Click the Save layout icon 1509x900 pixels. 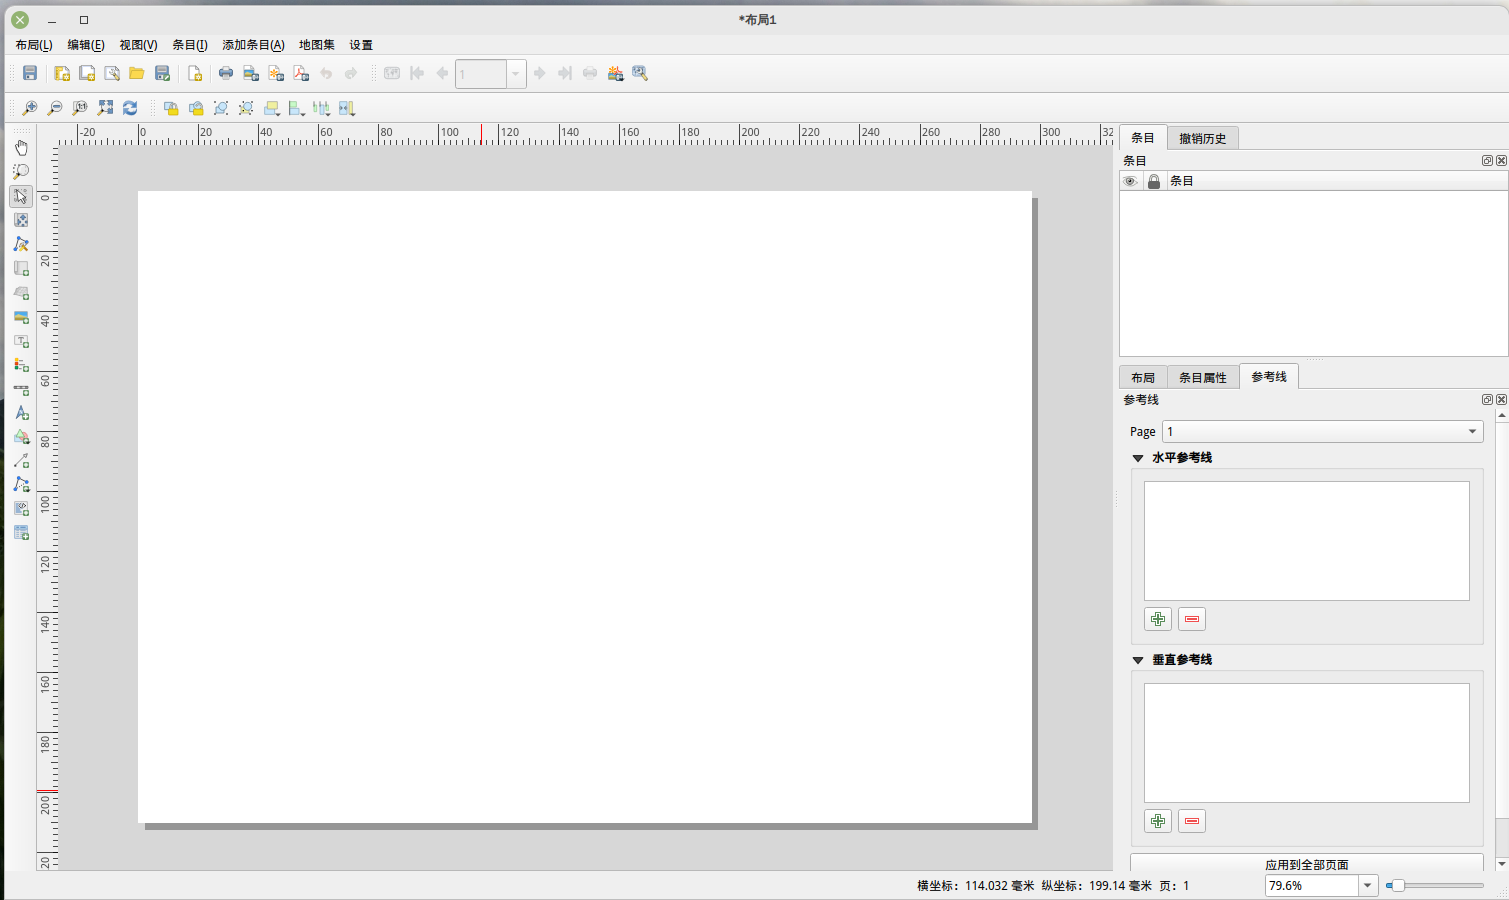tap(30, 73)
